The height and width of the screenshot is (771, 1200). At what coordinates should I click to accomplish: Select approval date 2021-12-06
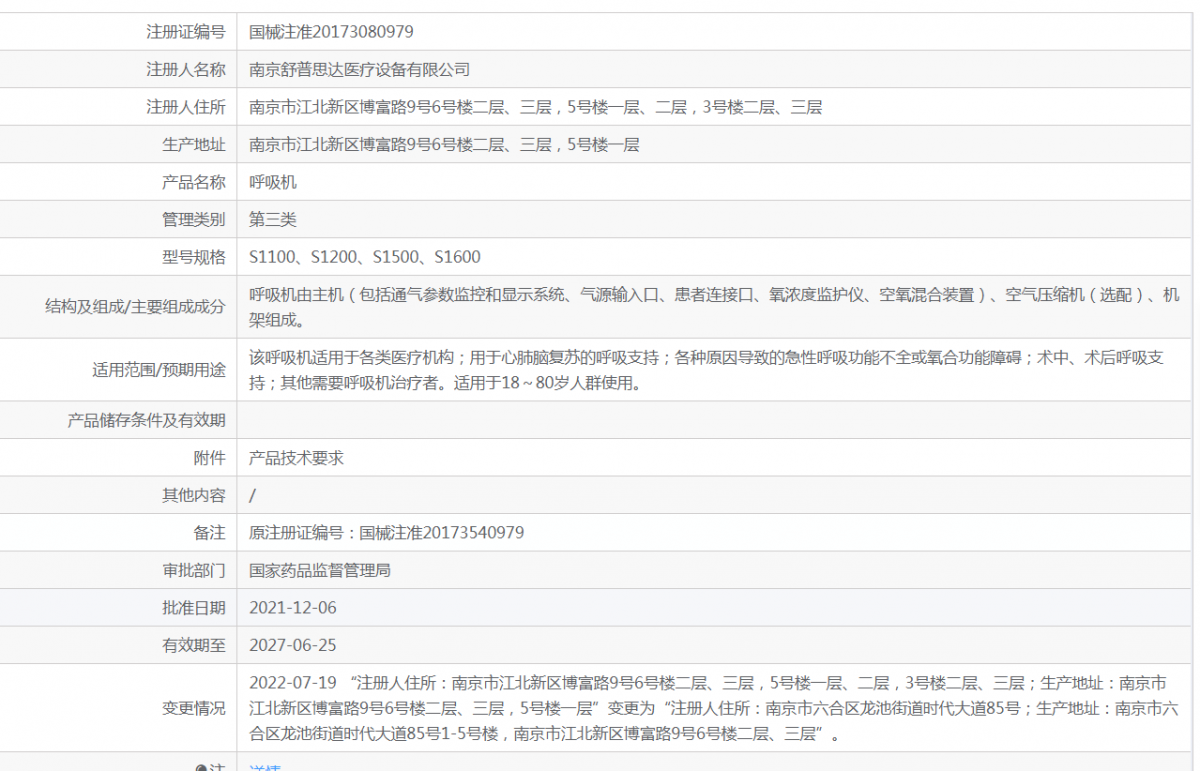point(293,607)
